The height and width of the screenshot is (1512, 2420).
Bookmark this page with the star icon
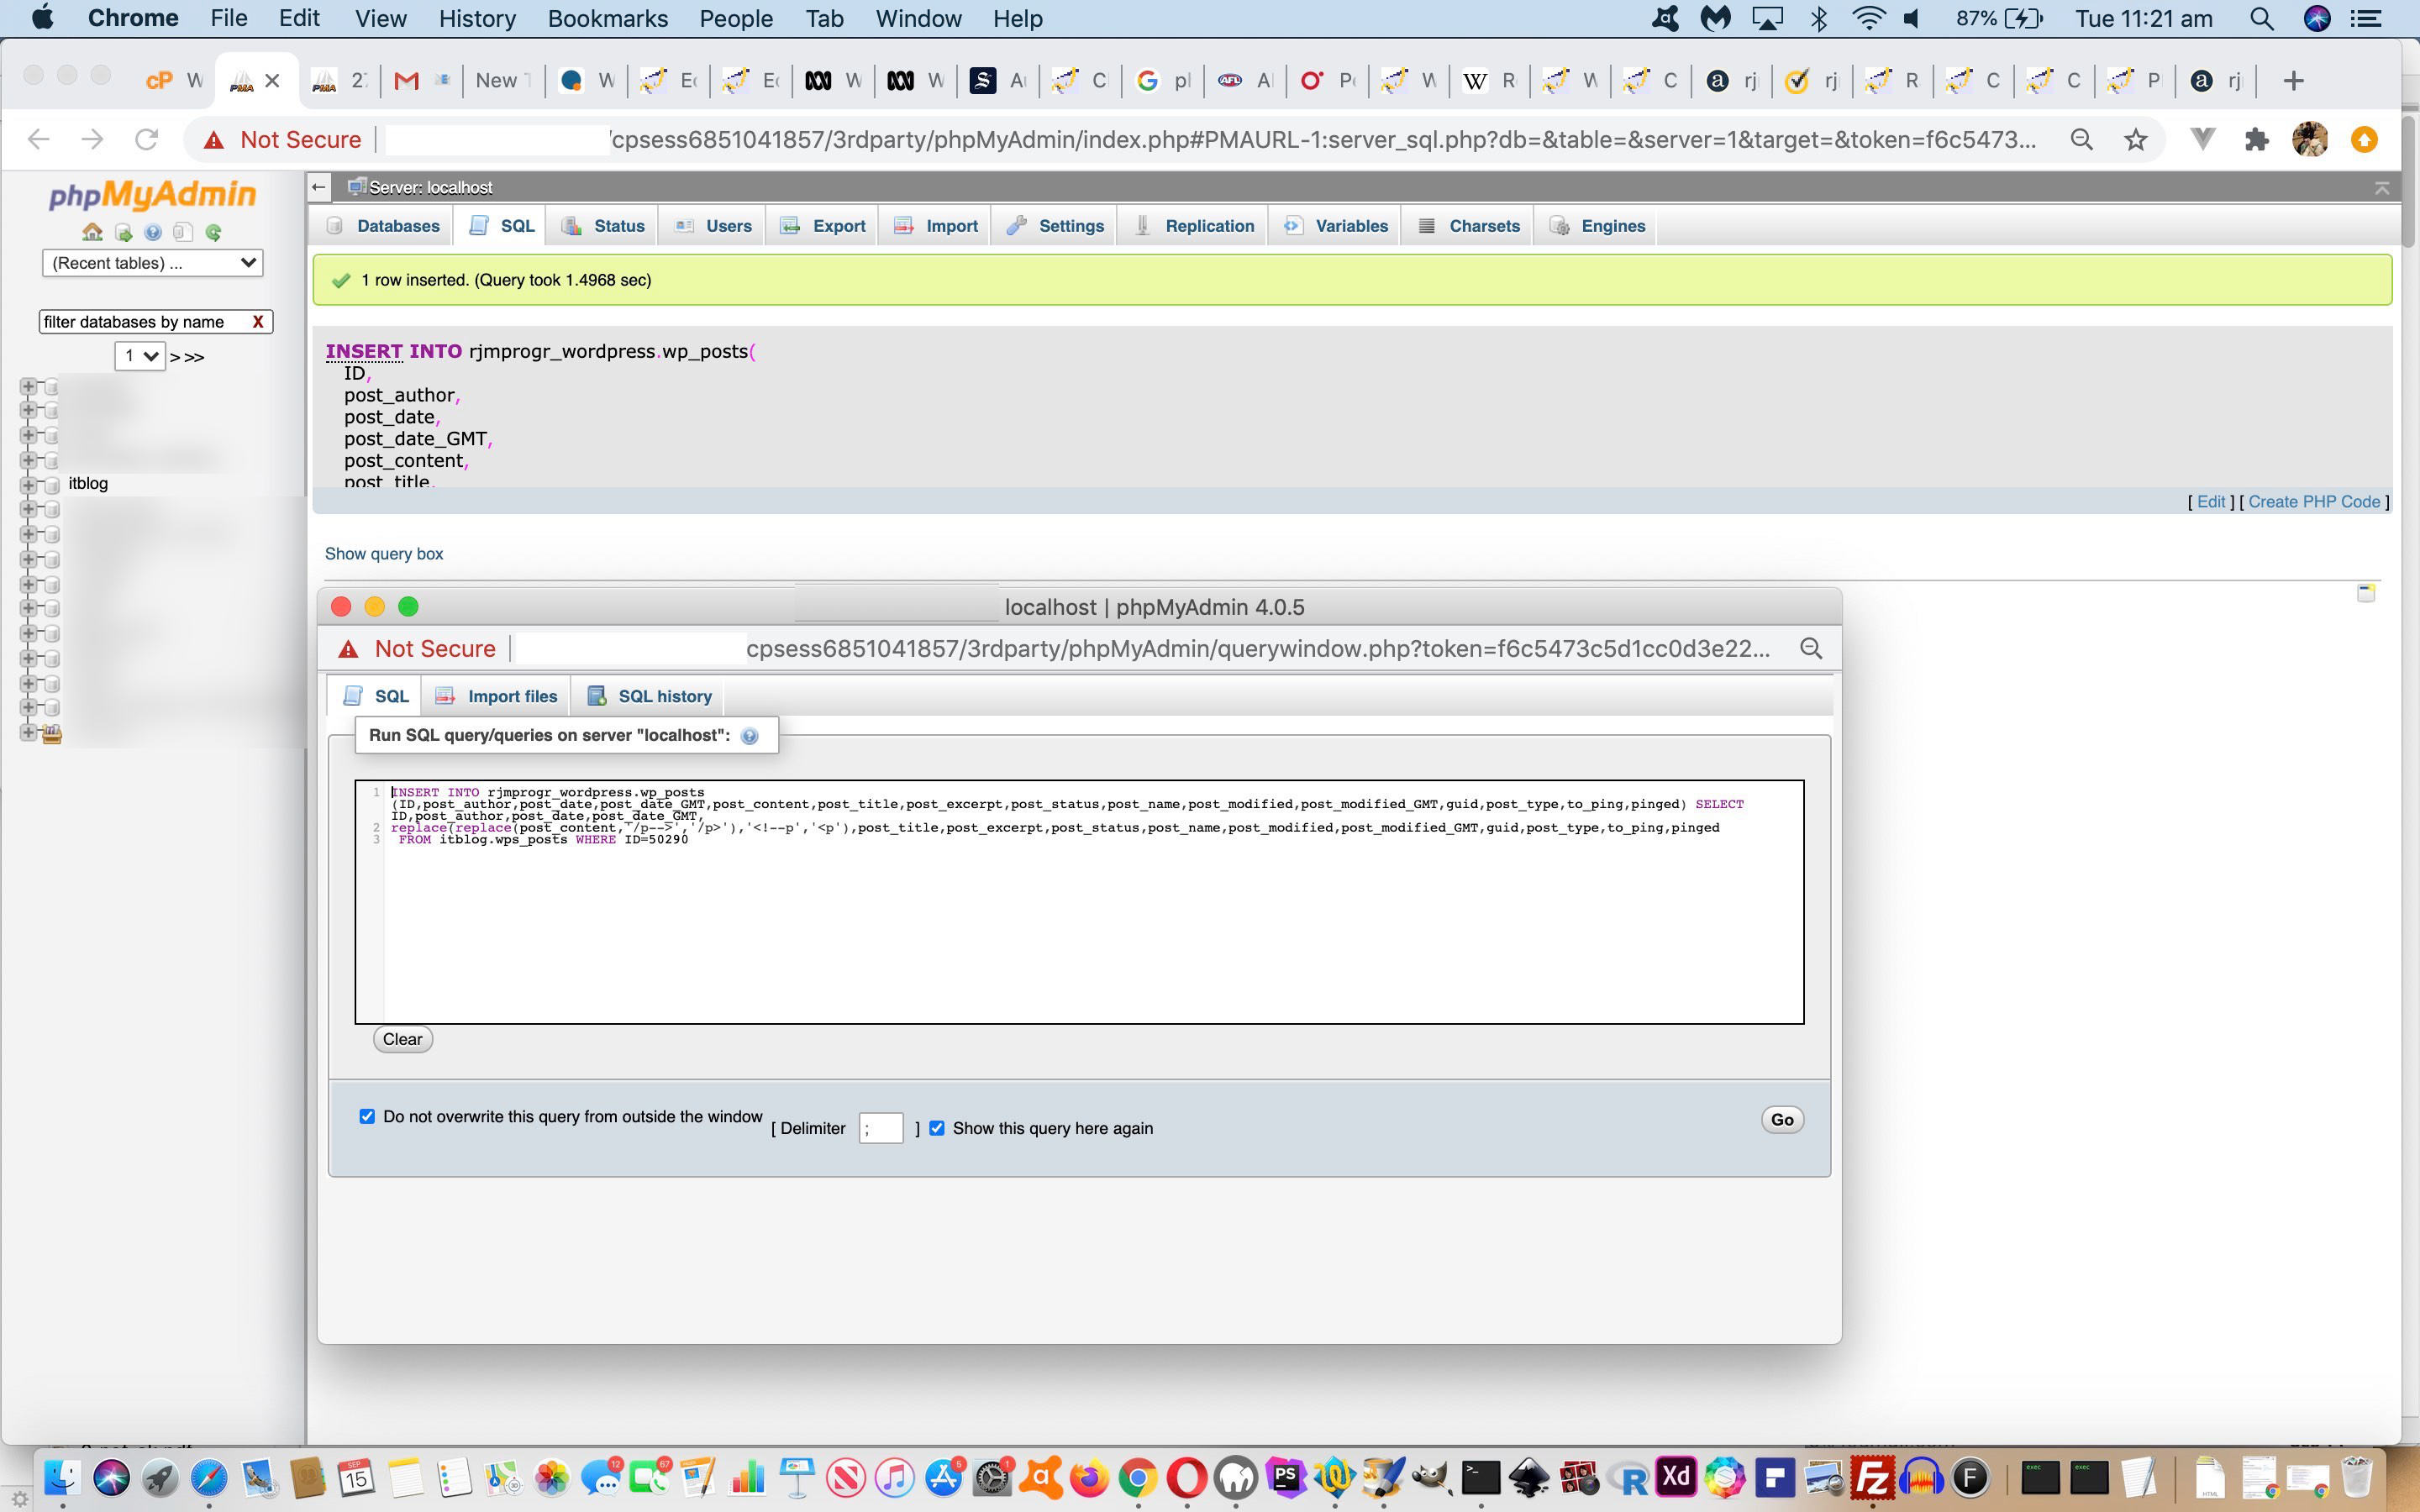coord(2135,140)
